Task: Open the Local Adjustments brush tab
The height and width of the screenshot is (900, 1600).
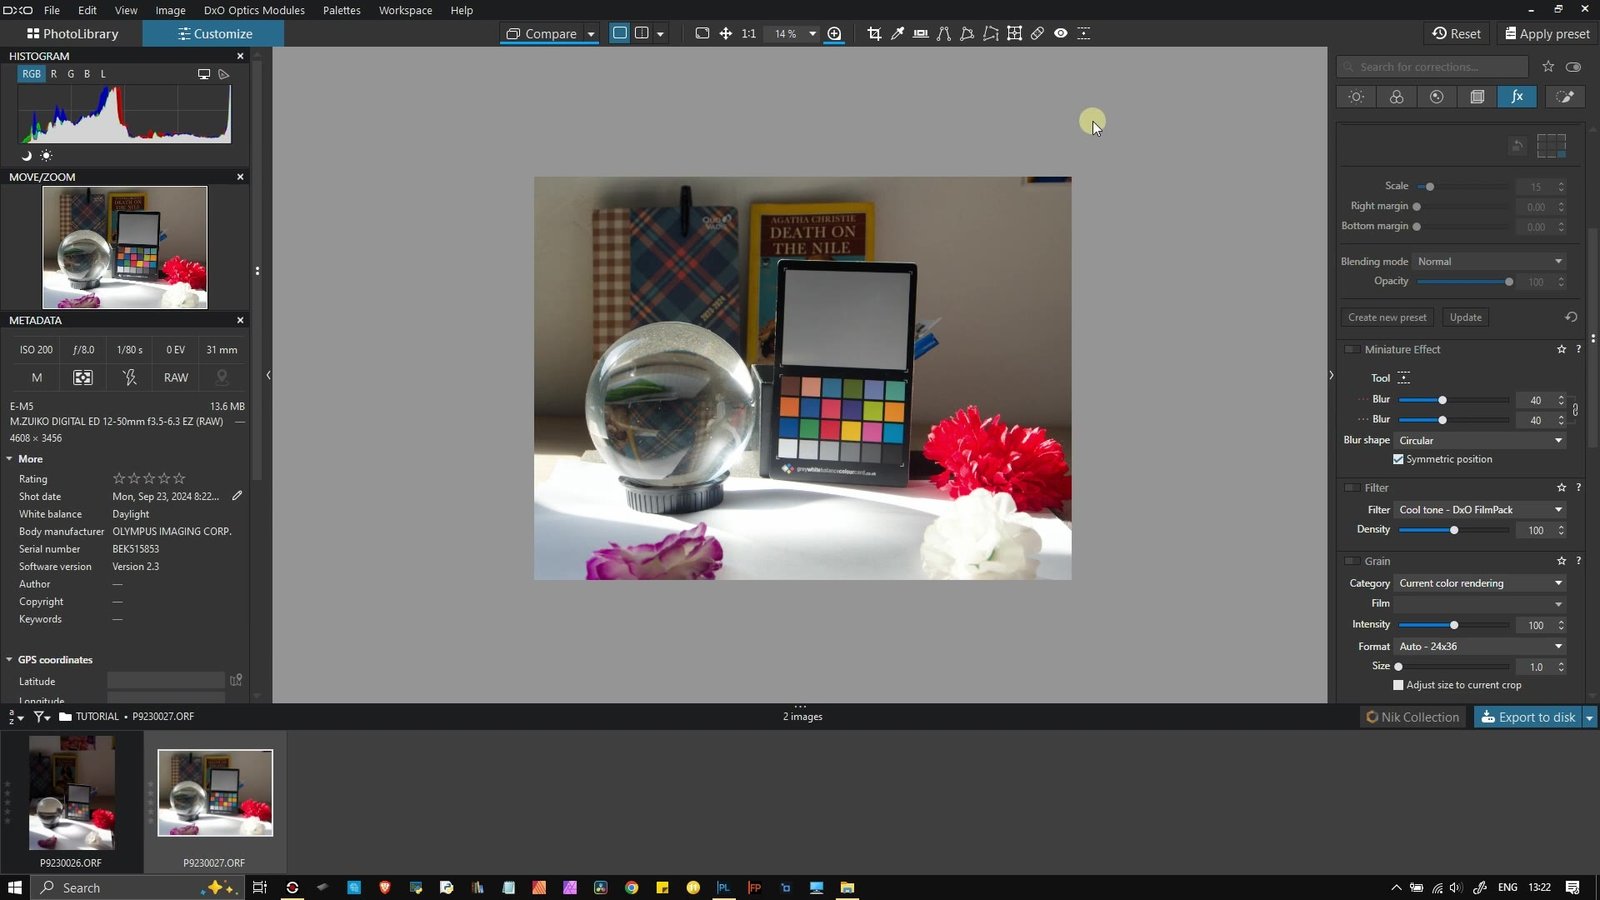Action: (1565, 96)
